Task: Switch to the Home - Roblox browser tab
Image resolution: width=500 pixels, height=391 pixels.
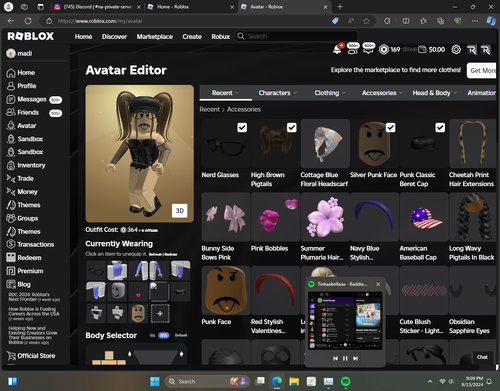Action: (191, 7)
